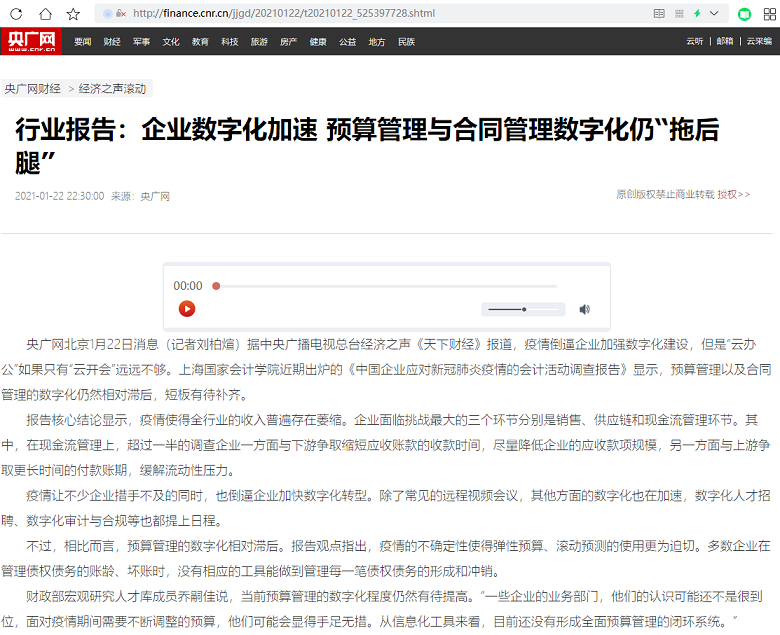Click the 央广网 logo
The height and width of the screenshot is (635, 780).
(x=30, y=42)
